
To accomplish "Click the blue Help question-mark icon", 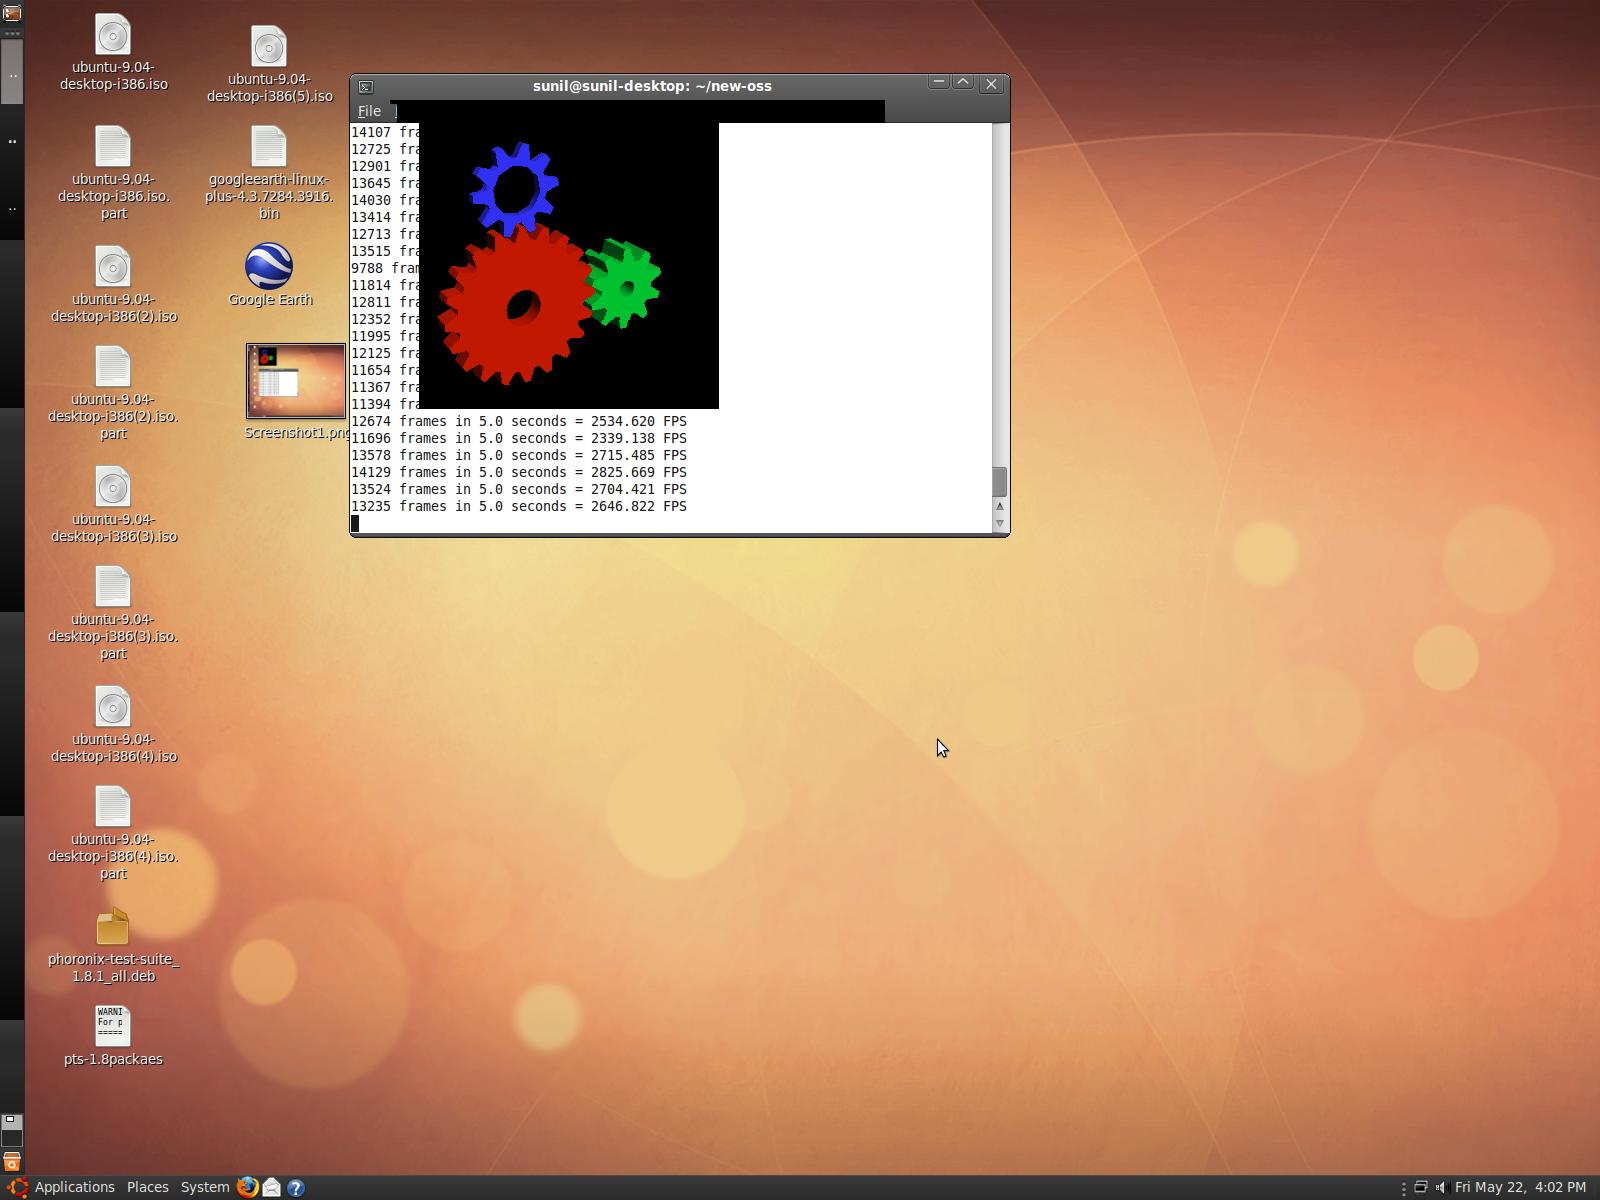I will click(x=296, y=1187).
